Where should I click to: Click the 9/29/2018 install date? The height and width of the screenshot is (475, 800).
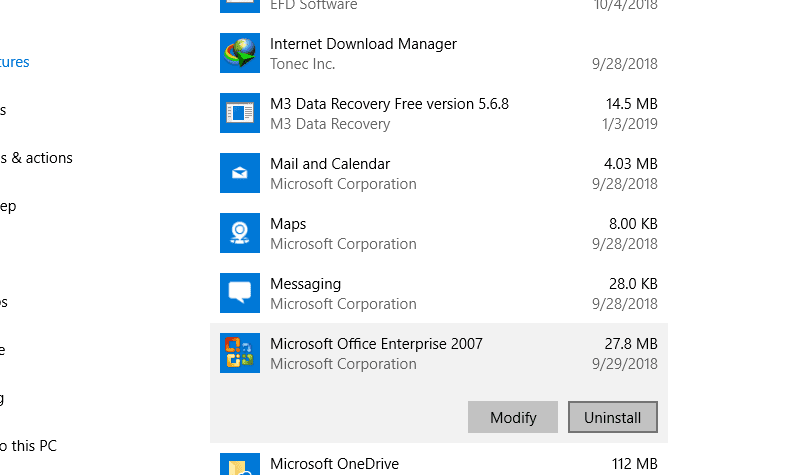(x=624, y=364)
